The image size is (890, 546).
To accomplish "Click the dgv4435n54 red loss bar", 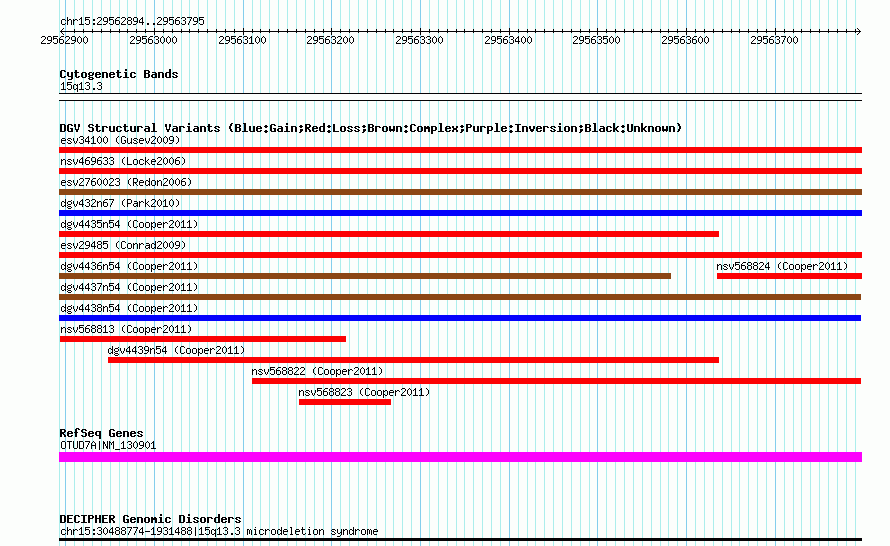I will pos(389,234).
